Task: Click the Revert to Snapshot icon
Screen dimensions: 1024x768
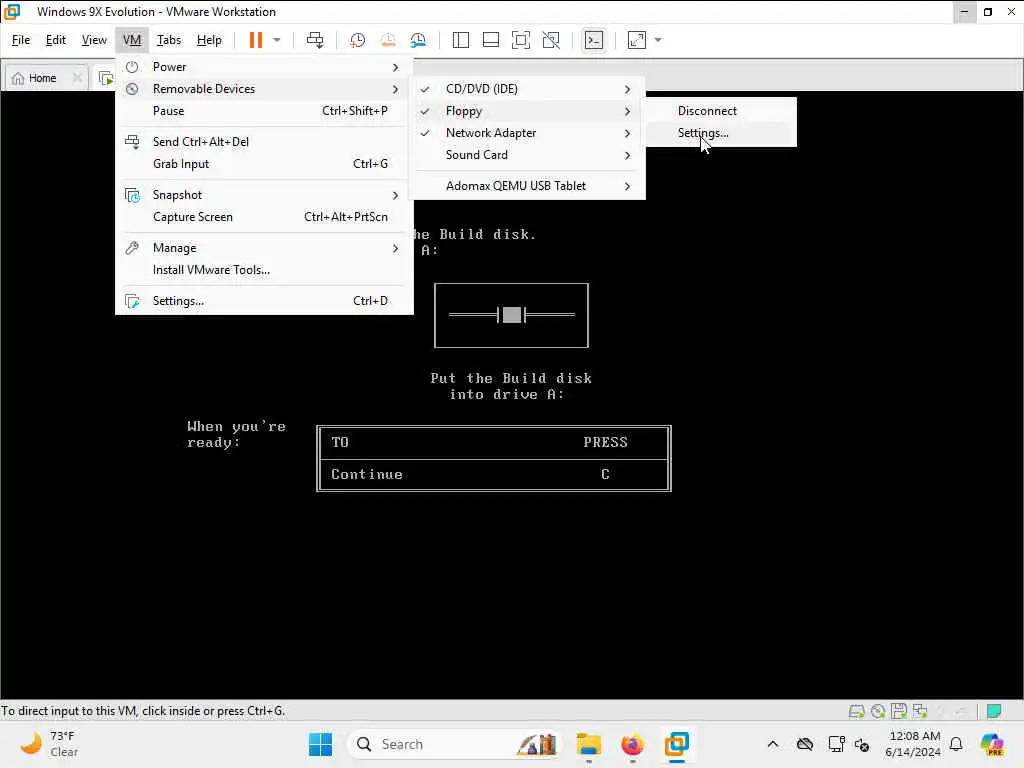Action: click(x=388, y=40)
